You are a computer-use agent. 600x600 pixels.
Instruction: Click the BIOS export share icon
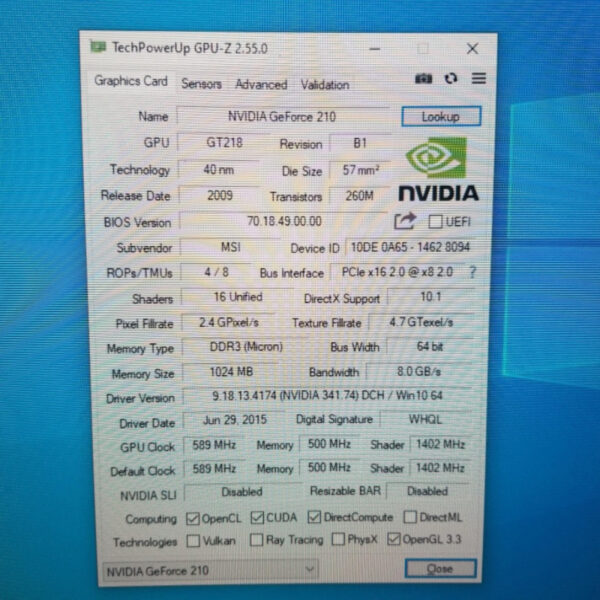click(405, 221)
